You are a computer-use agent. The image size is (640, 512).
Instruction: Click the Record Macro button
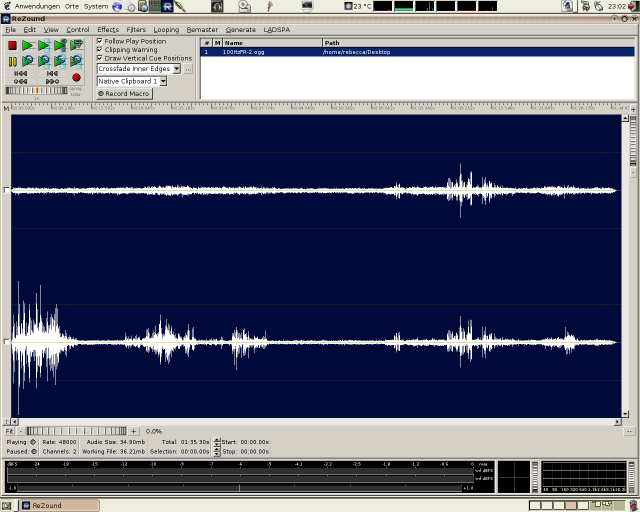click(124, 93)
